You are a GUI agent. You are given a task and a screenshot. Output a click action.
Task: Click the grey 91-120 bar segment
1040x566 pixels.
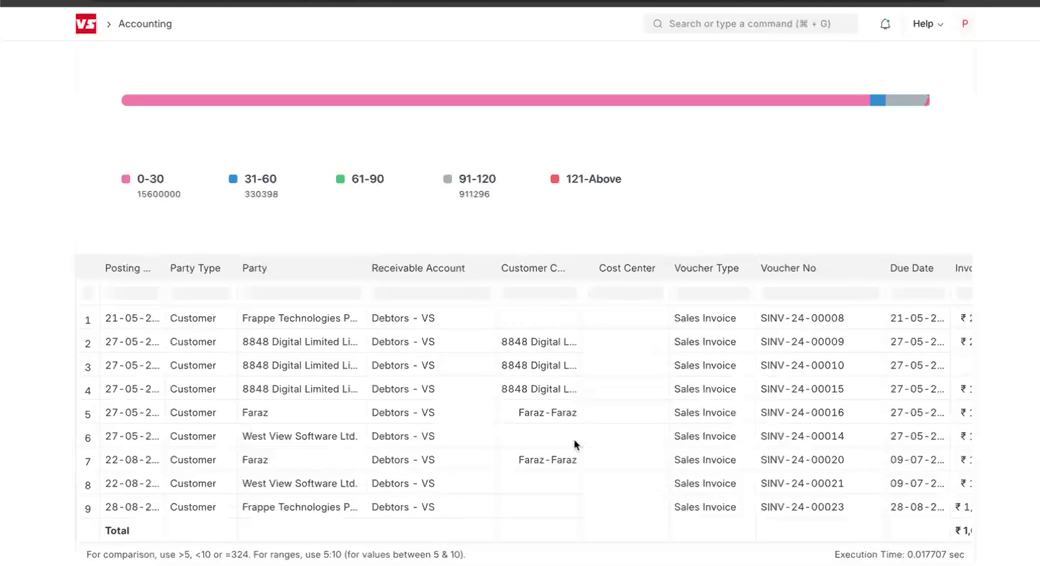coord(905,100)
